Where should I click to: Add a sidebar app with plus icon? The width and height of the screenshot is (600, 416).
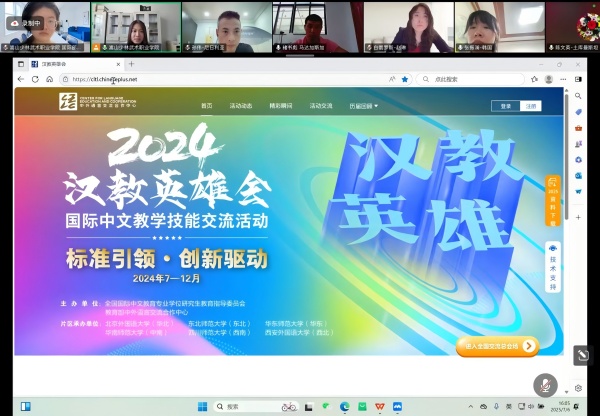(578, 217)
